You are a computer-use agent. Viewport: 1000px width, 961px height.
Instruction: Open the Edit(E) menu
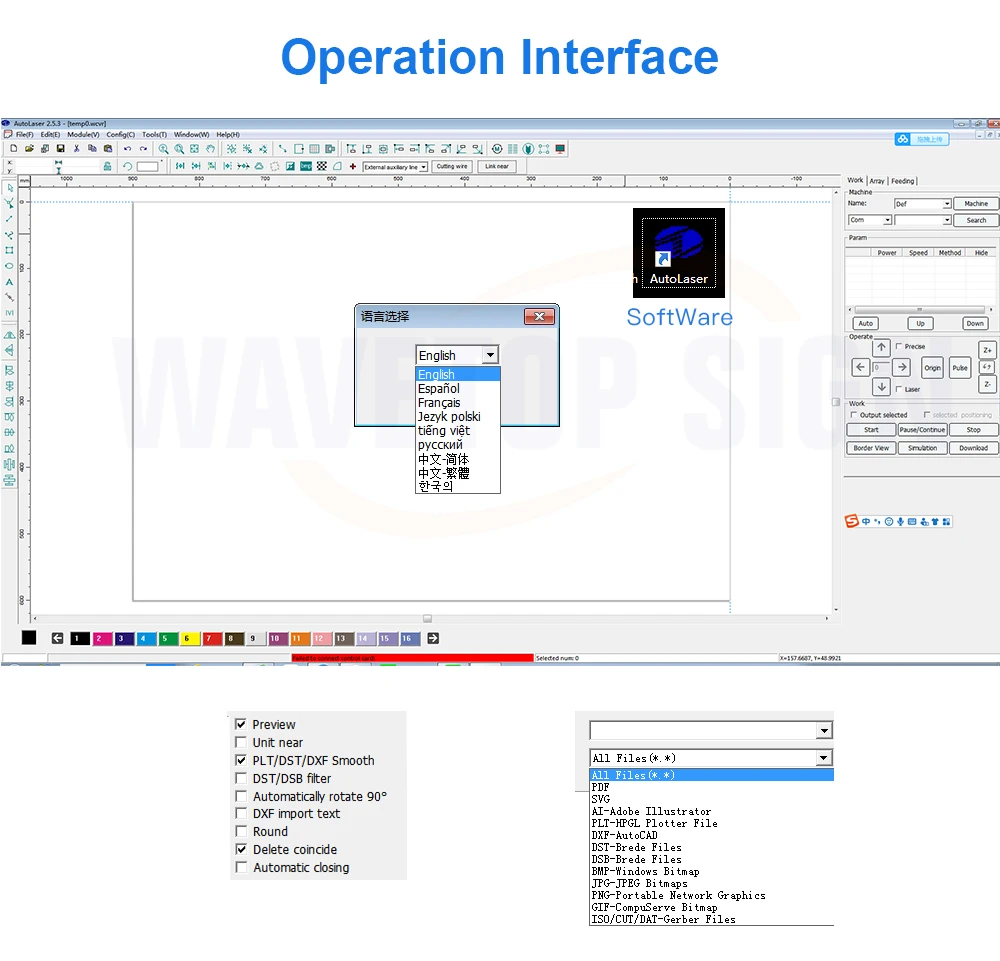click(x=50, y=135)
